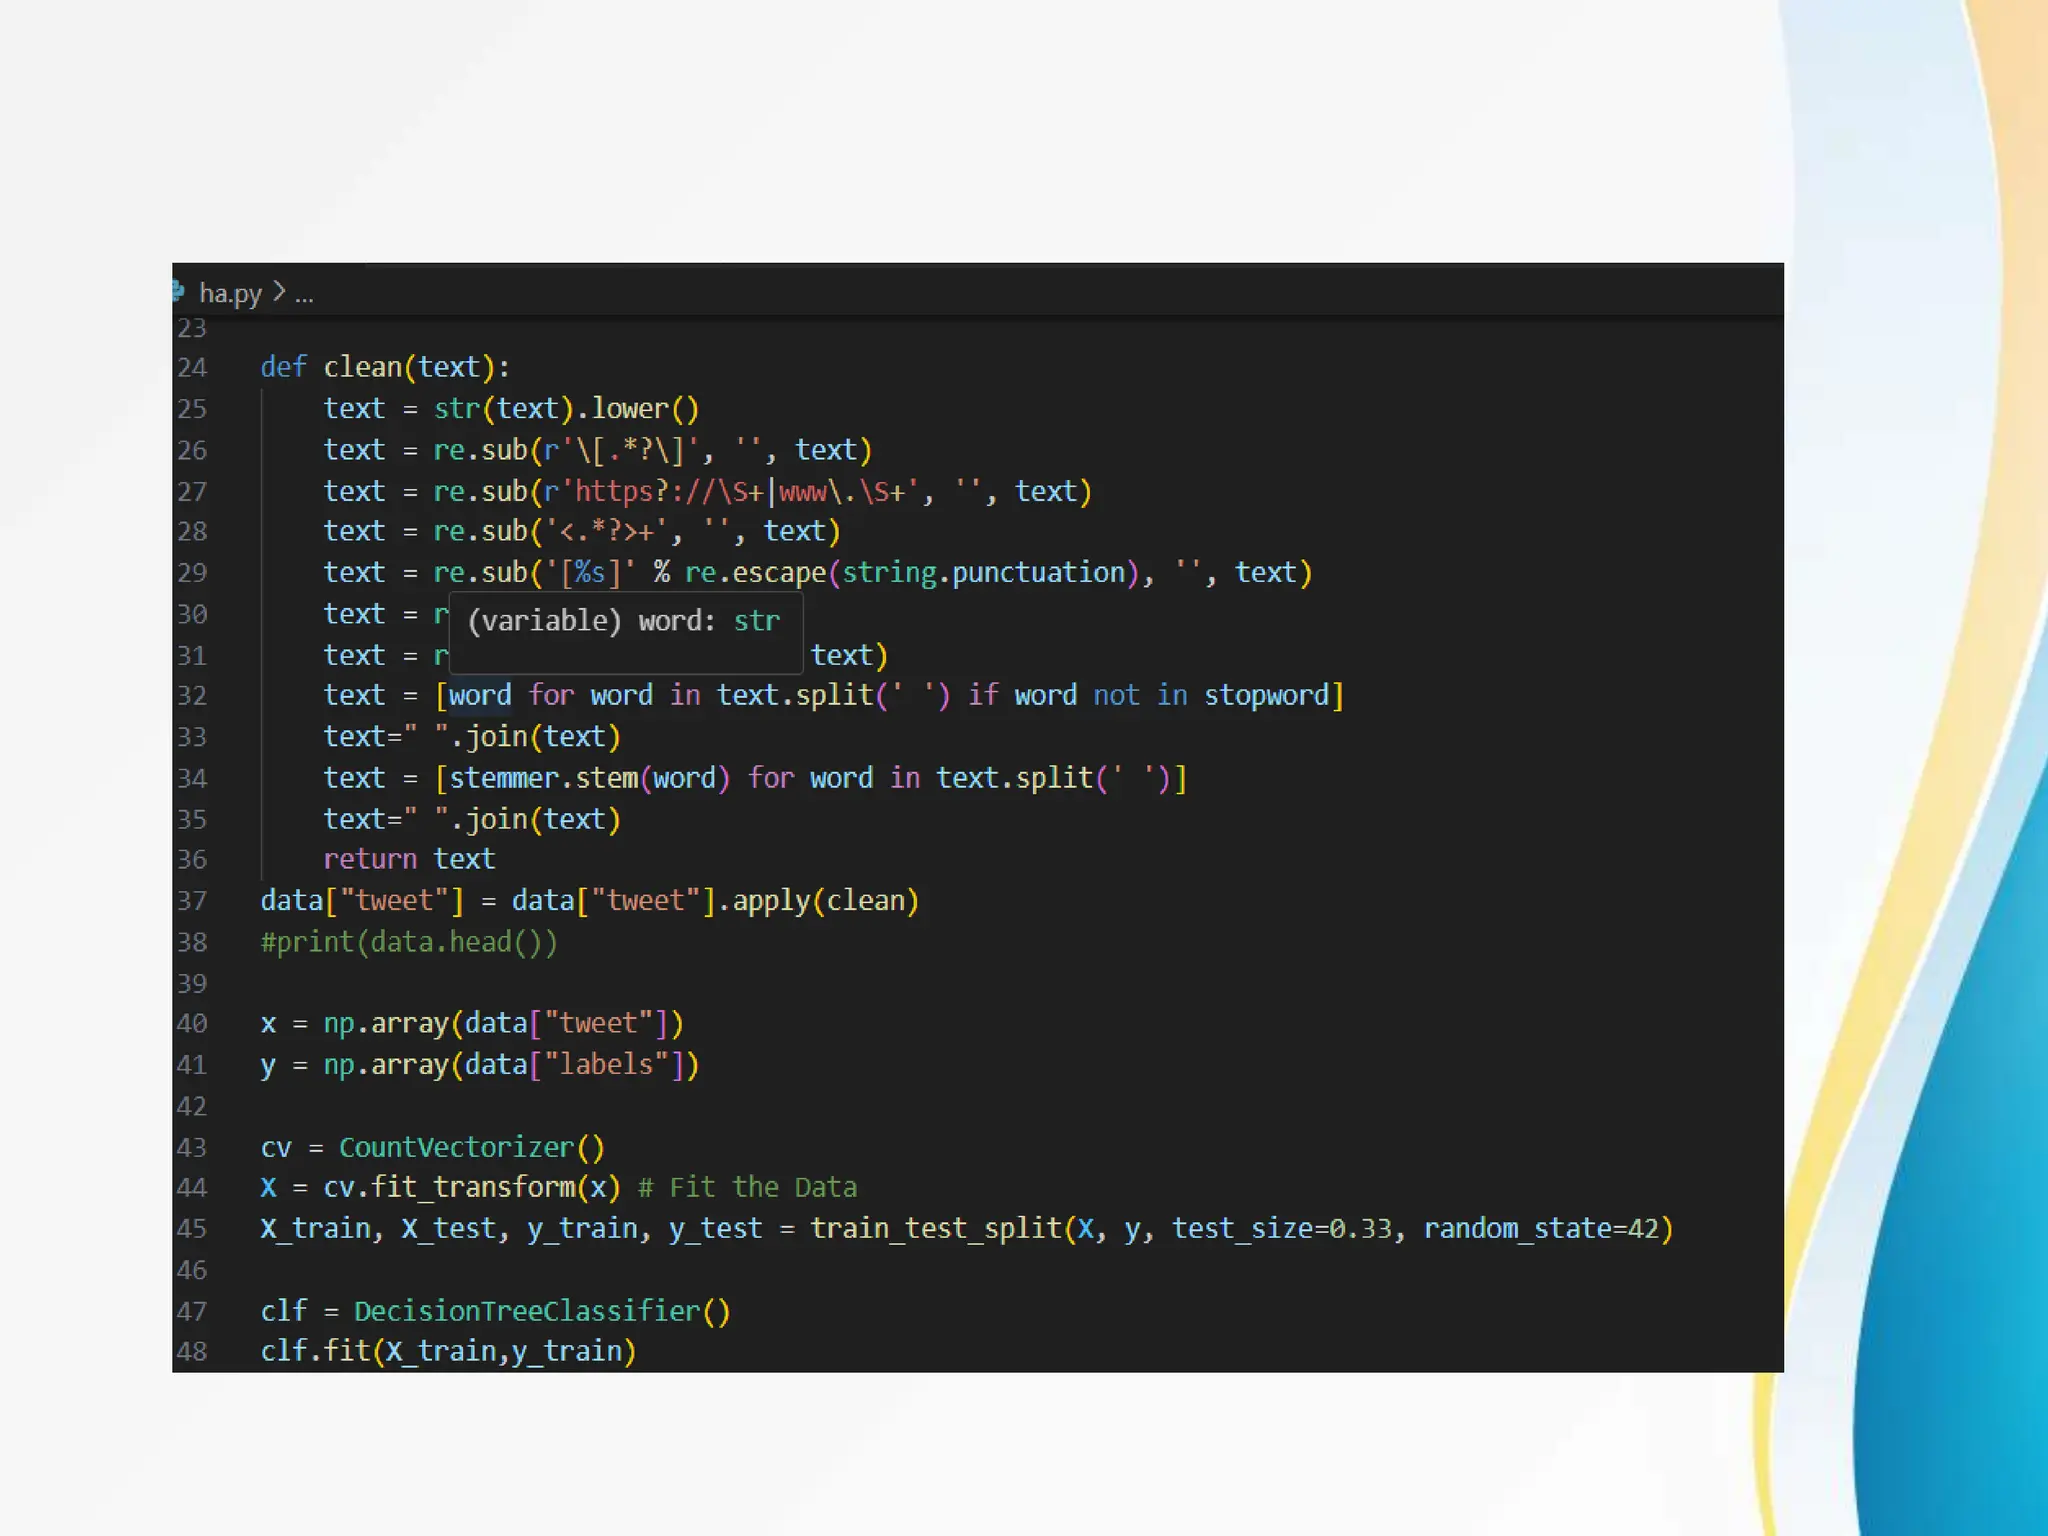The width and height of the screenshot is (2048, 1536).
Task: Click the commented print(data.head()) line
Action: tap(409, 942)
